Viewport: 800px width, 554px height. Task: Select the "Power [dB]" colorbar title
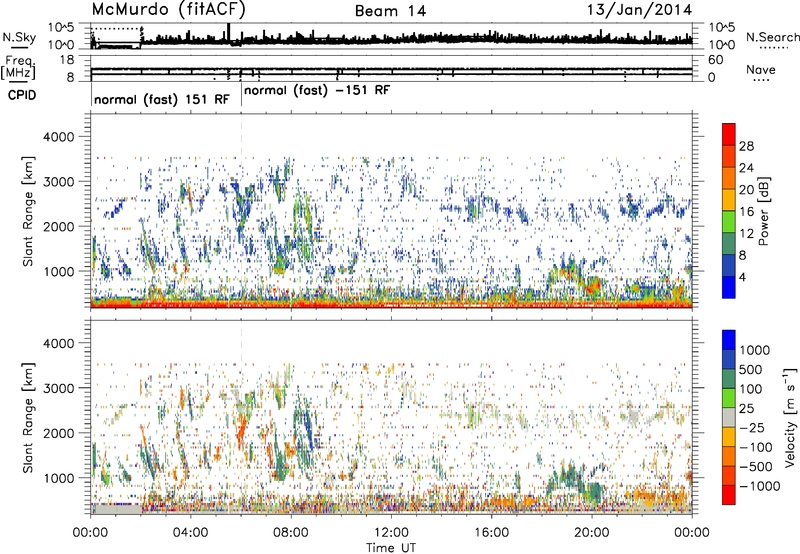click(763, 211)
